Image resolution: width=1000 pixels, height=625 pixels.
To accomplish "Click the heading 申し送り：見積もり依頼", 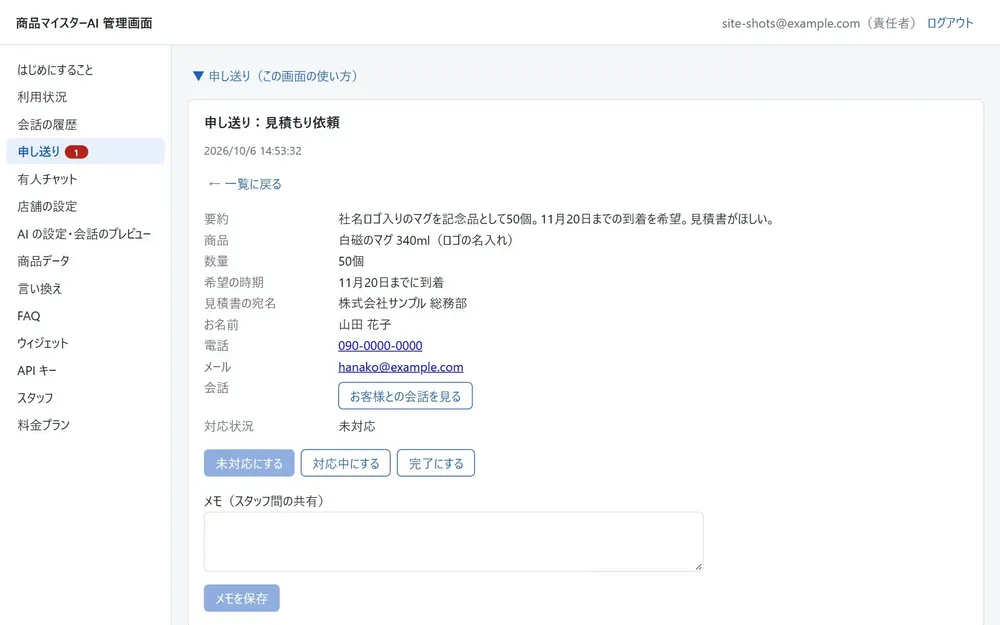I will [x=272, y=122].
